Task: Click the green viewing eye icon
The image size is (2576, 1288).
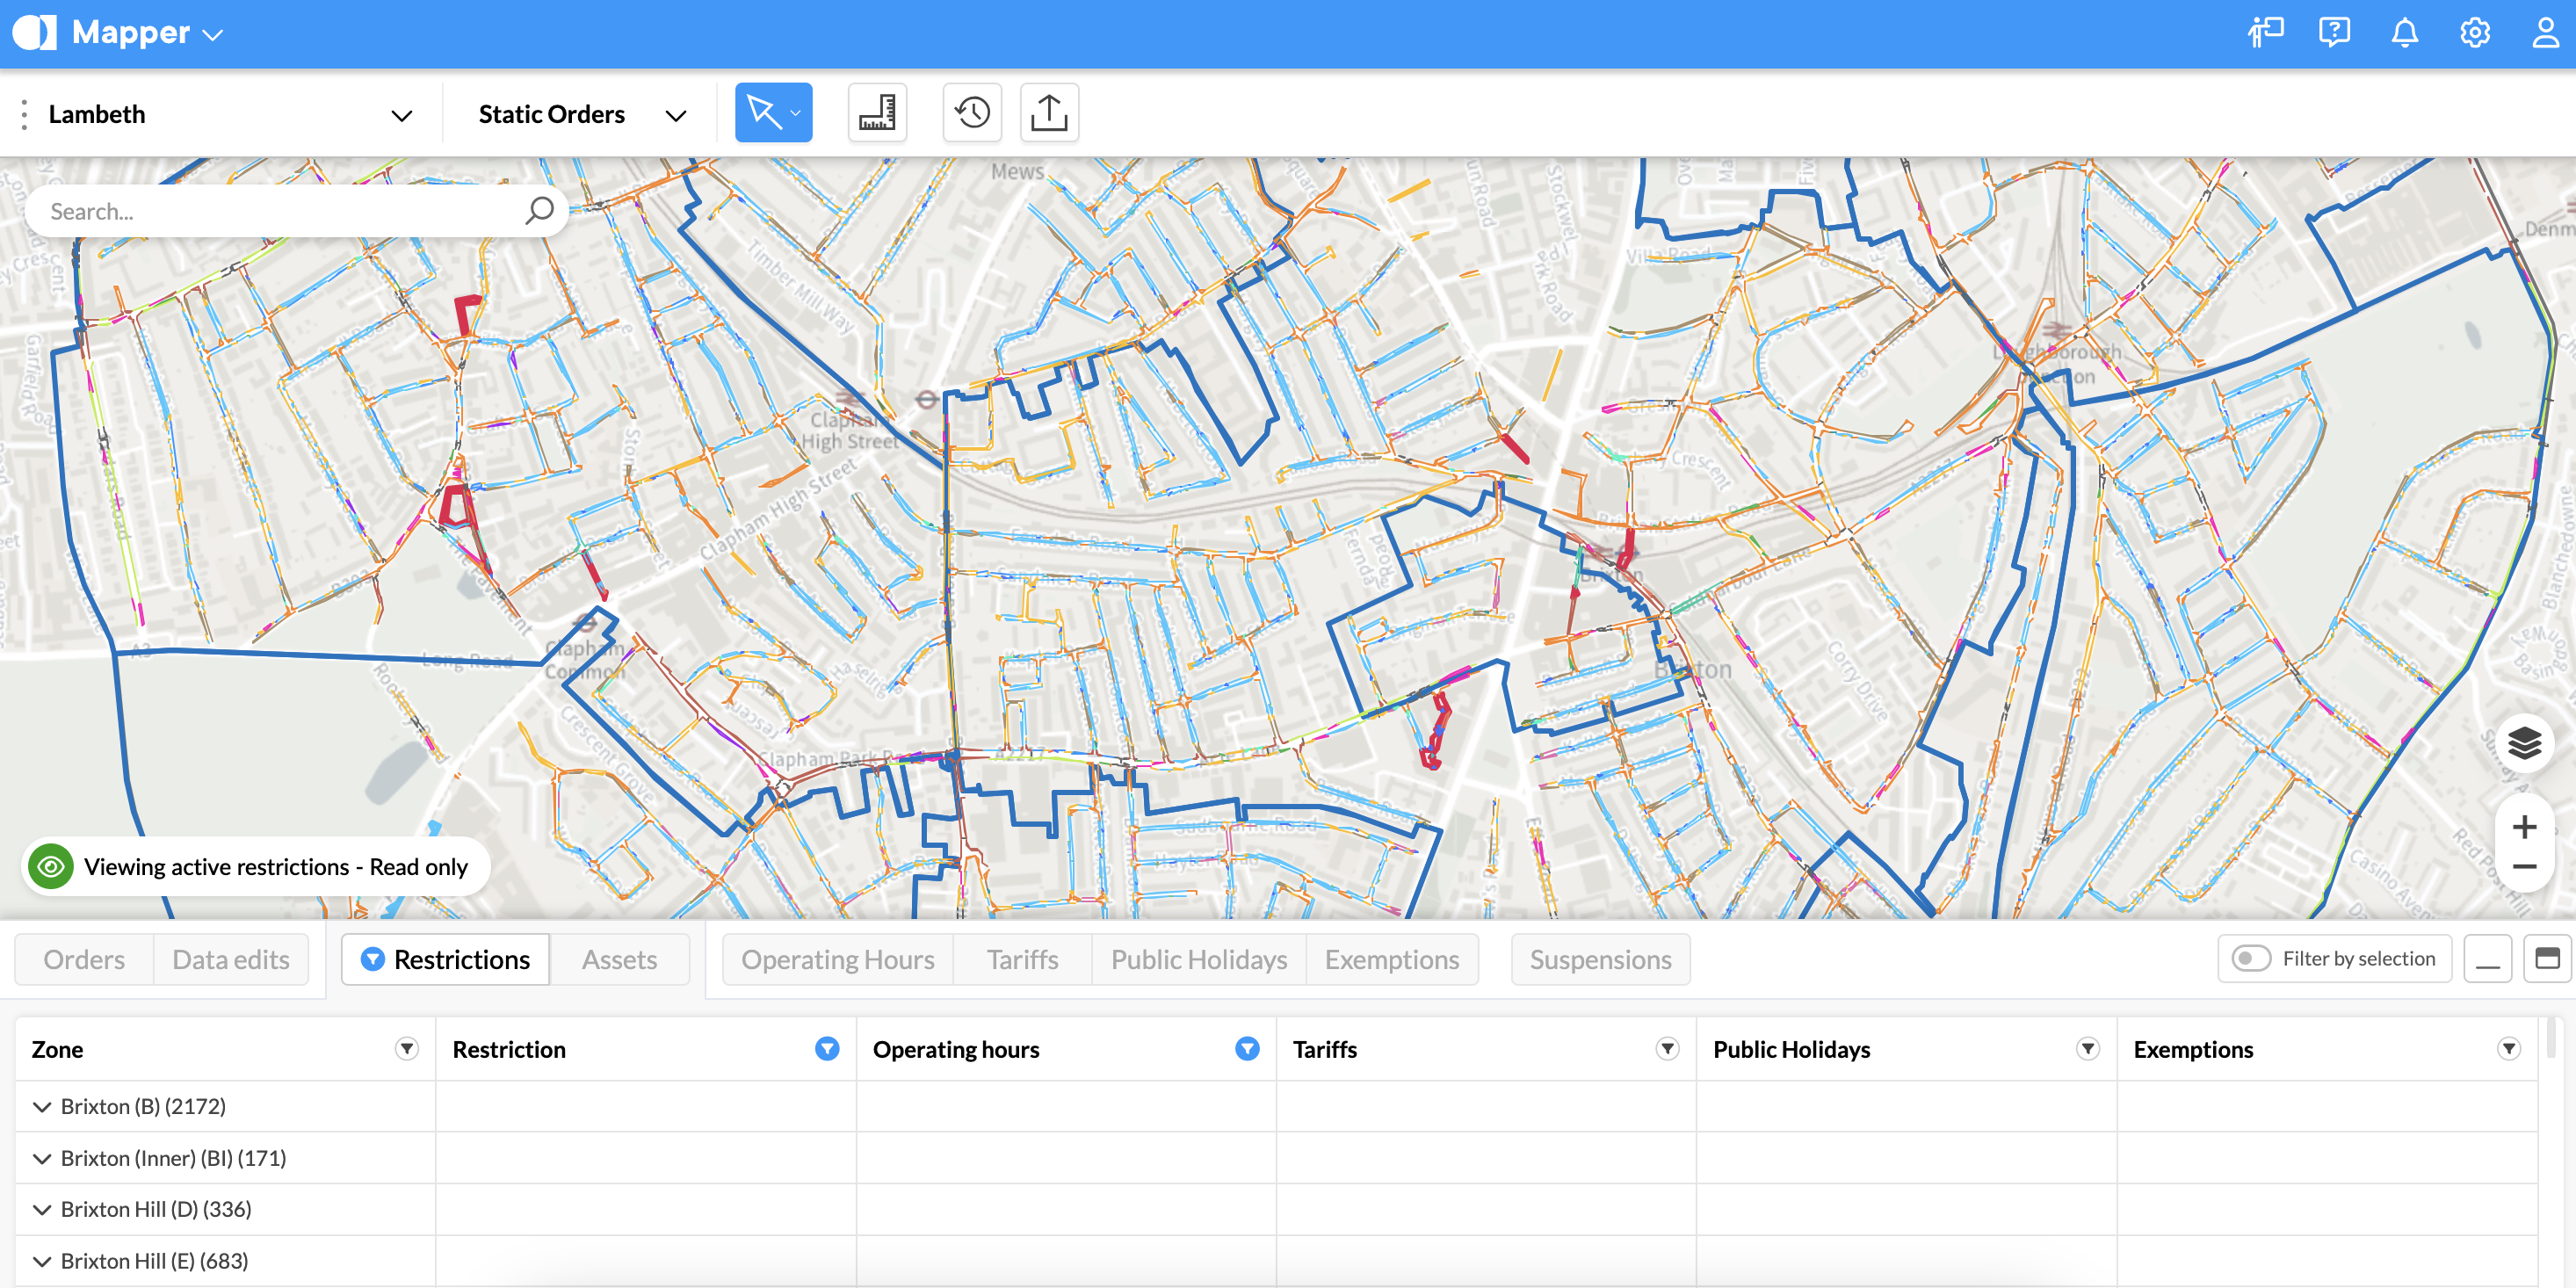Action: click(x=51, y=866)
